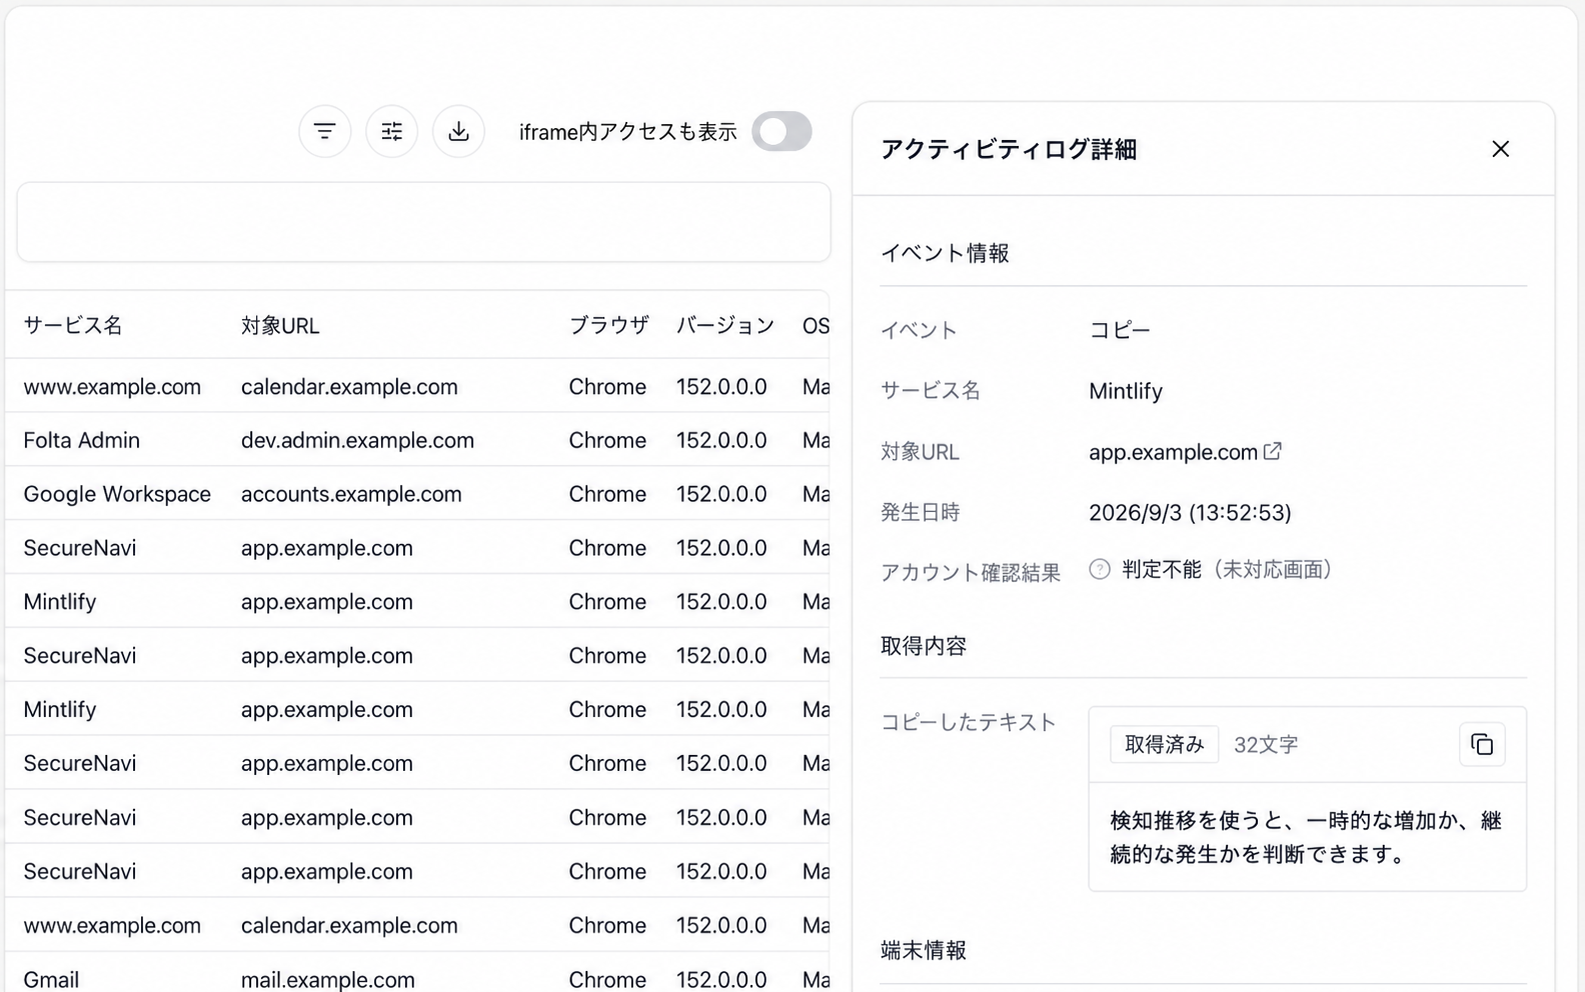
Task: Click the 2026/9/3 (13:52:53) timestamp
Action: point(1190,513)
